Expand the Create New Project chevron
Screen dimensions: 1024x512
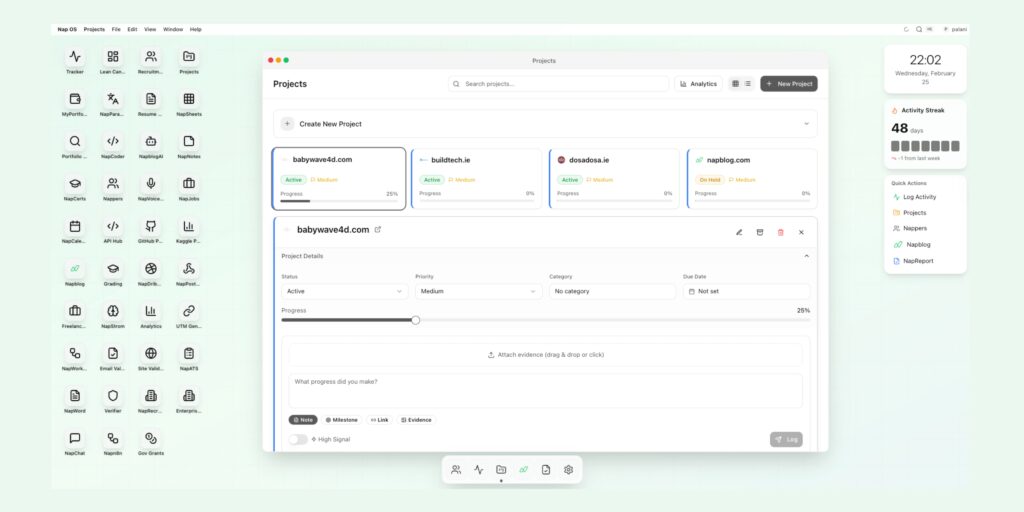807,124
